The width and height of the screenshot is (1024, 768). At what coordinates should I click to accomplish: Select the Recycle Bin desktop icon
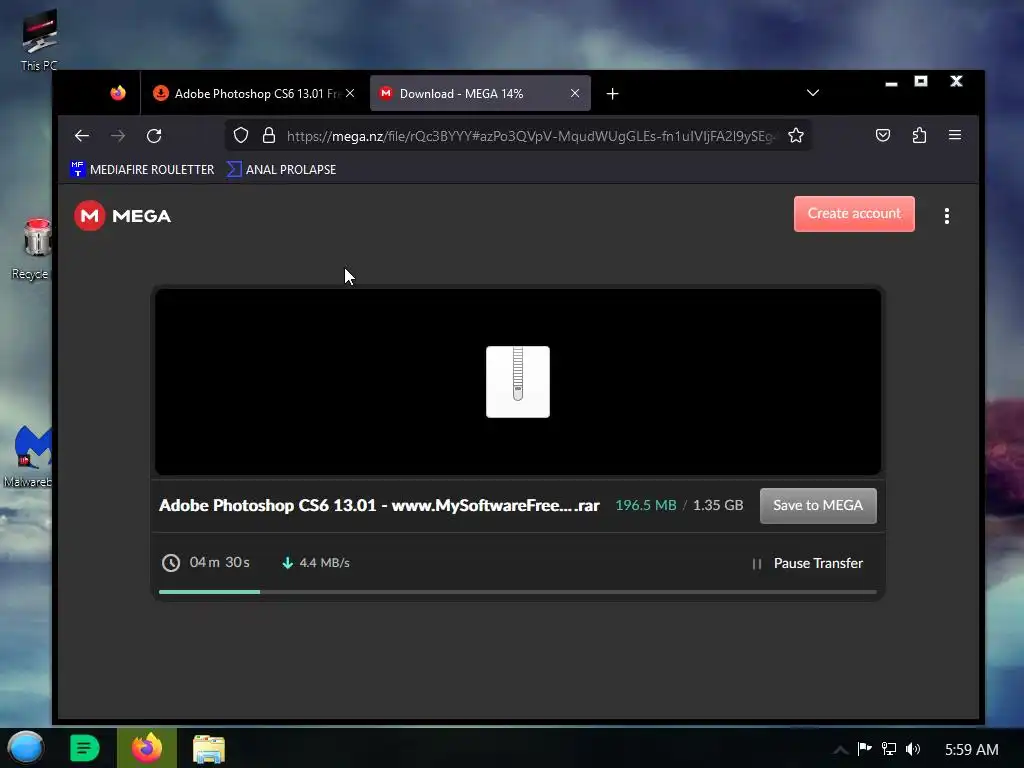[31, 249]
